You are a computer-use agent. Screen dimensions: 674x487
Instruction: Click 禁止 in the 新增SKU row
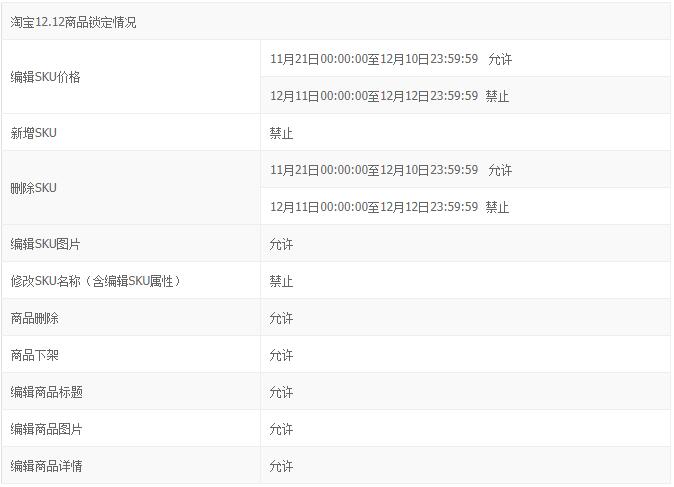click(x=281, y=133)
